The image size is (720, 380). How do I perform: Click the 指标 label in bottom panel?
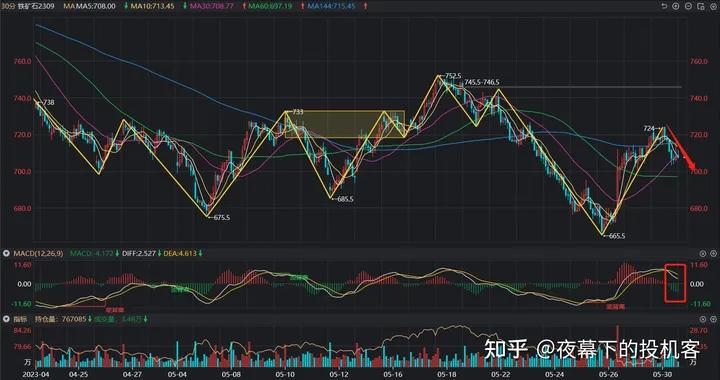pyautogui.click(x=21, y=319)
